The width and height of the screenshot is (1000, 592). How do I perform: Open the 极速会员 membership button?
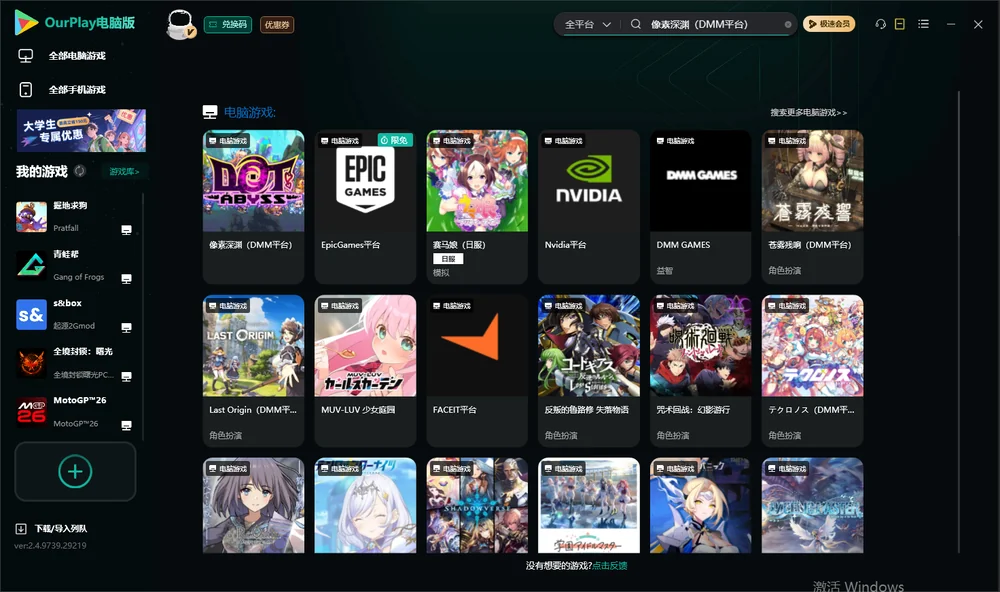[828, 24]
